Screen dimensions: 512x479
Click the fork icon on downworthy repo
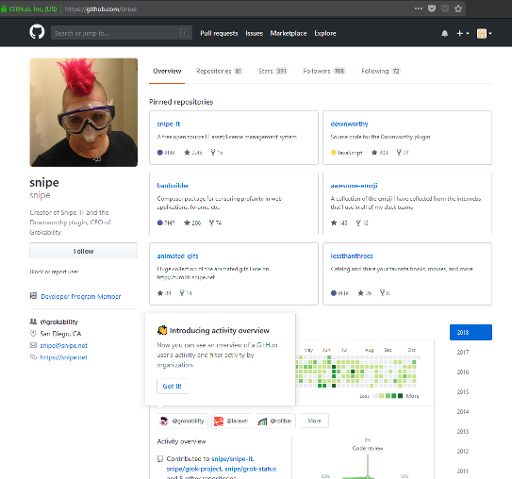(399, 152)
